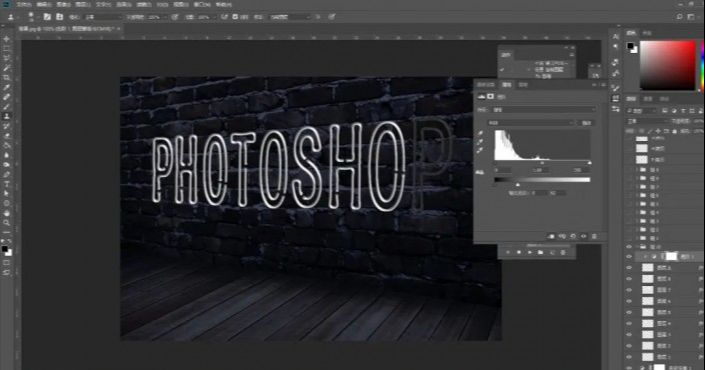Viewport: 705px width, 370px height.
Task: Open the 3D menu
Action: coord(162,4)
